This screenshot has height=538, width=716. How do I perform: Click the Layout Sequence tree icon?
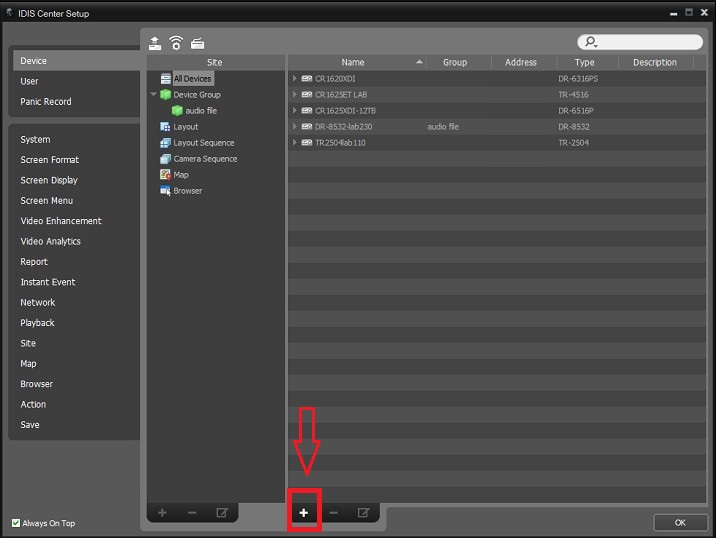165,142
